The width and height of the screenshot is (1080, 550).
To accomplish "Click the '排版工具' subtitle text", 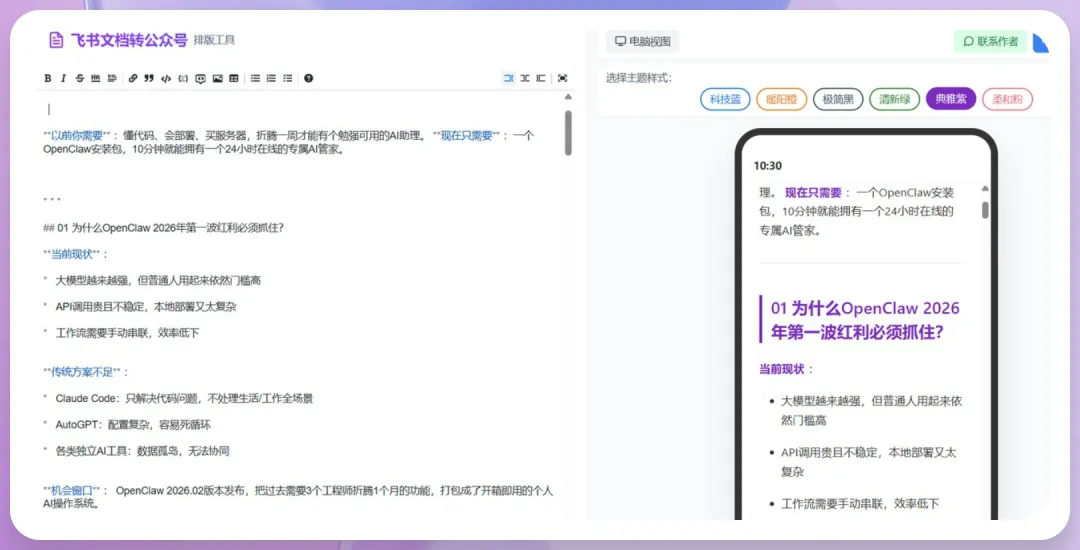I will coord(214,40).
